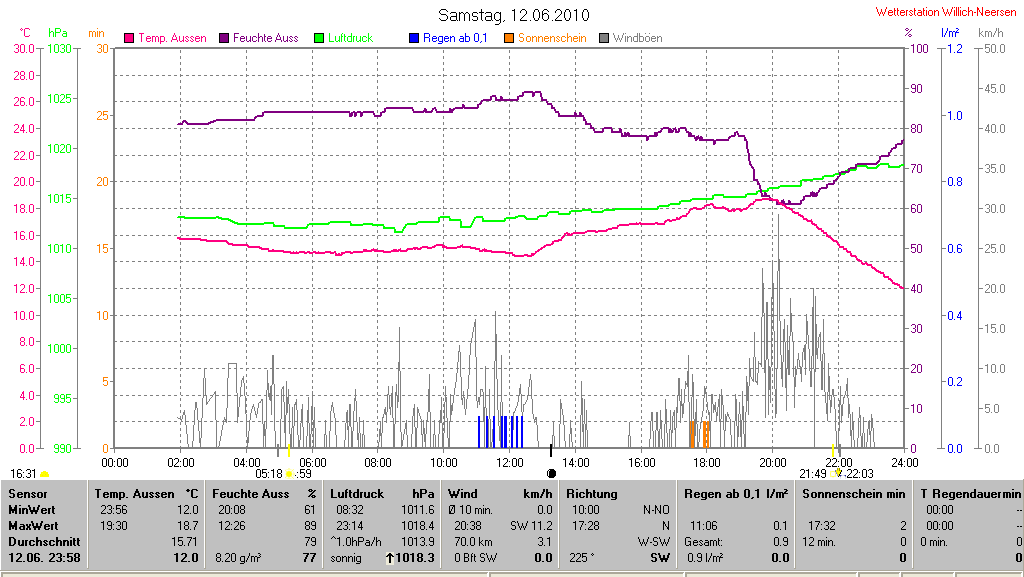Viewport: 1024px width, 577px height.
Task: Click the chart title Samstag, 12.06.2010
Action: [513, 15]
